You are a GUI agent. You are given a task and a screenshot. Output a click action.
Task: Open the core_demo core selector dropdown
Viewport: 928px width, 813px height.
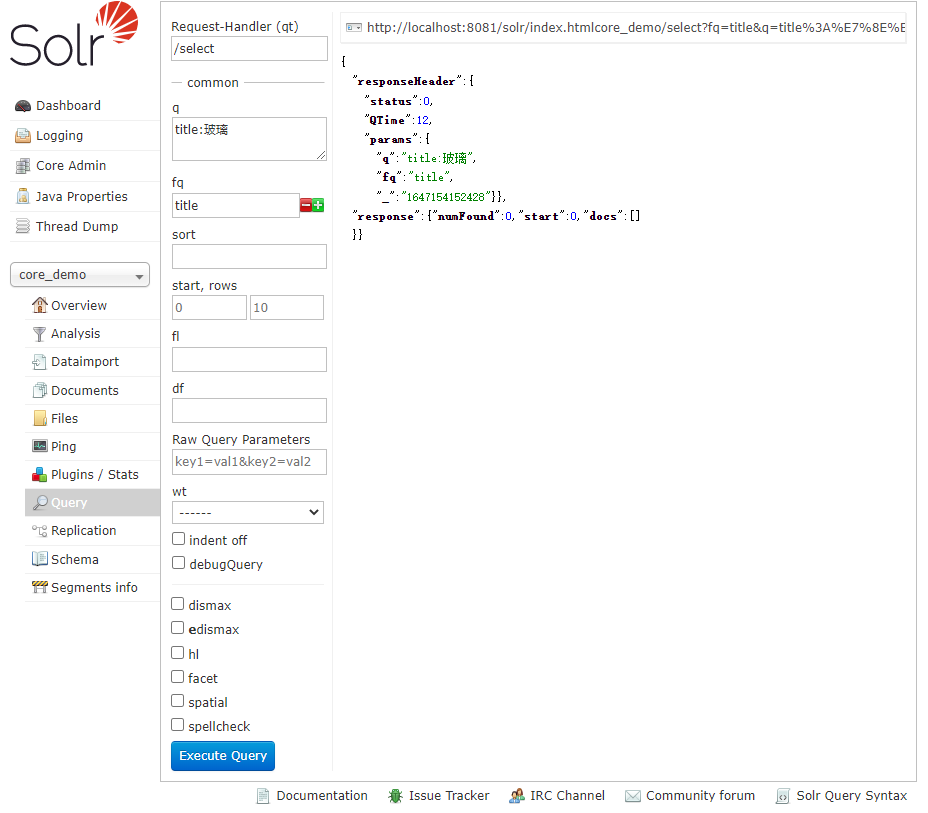click(x=80, y=275)
